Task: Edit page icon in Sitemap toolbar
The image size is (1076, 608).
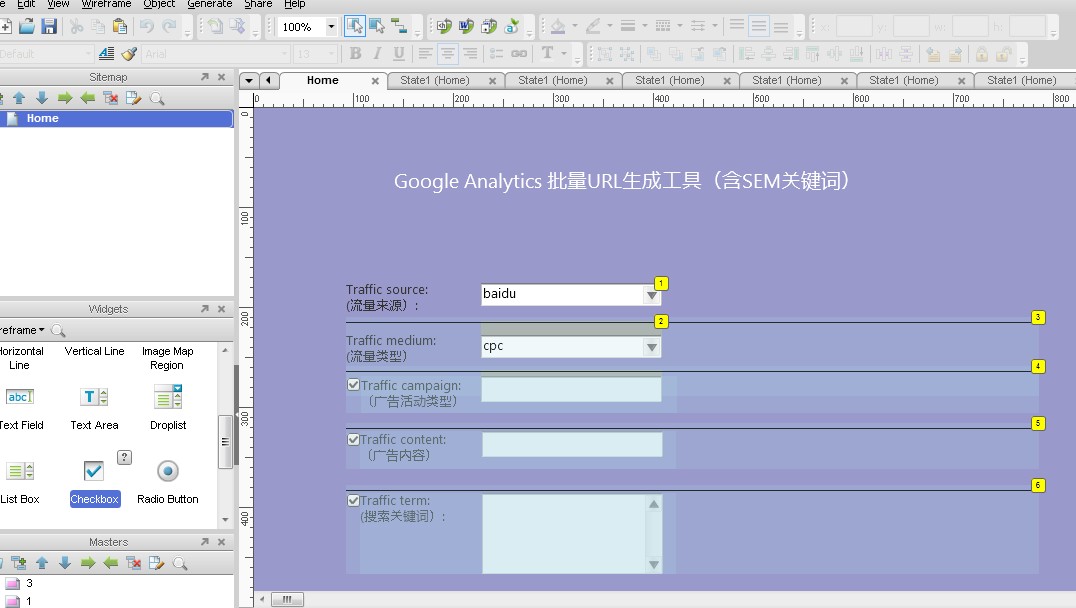Action: (133, 98)
